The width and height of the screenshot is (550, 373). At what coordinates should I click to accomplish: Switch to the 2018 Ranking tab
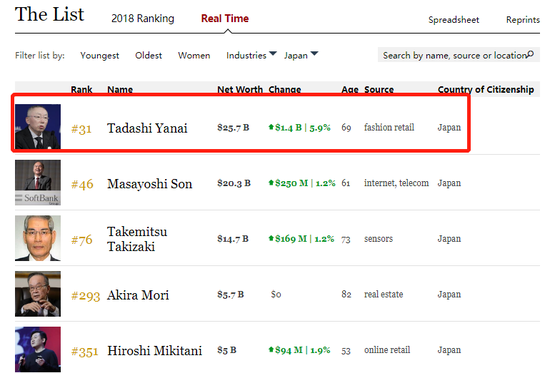(x=143, y=18)
